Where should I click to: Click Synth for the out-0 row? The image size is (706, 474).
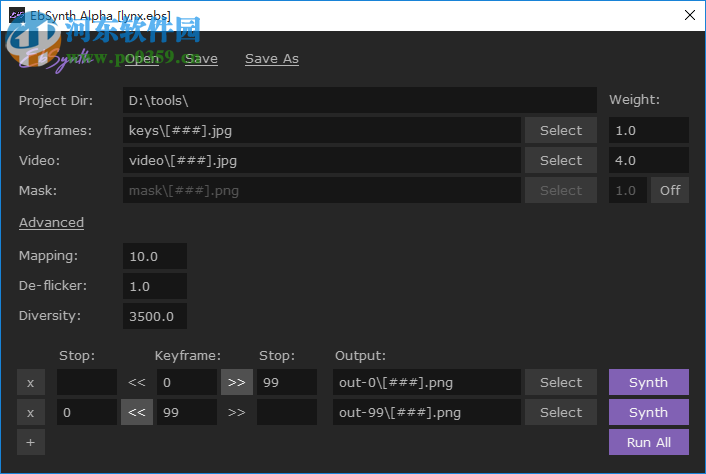(x=649, y=383)
